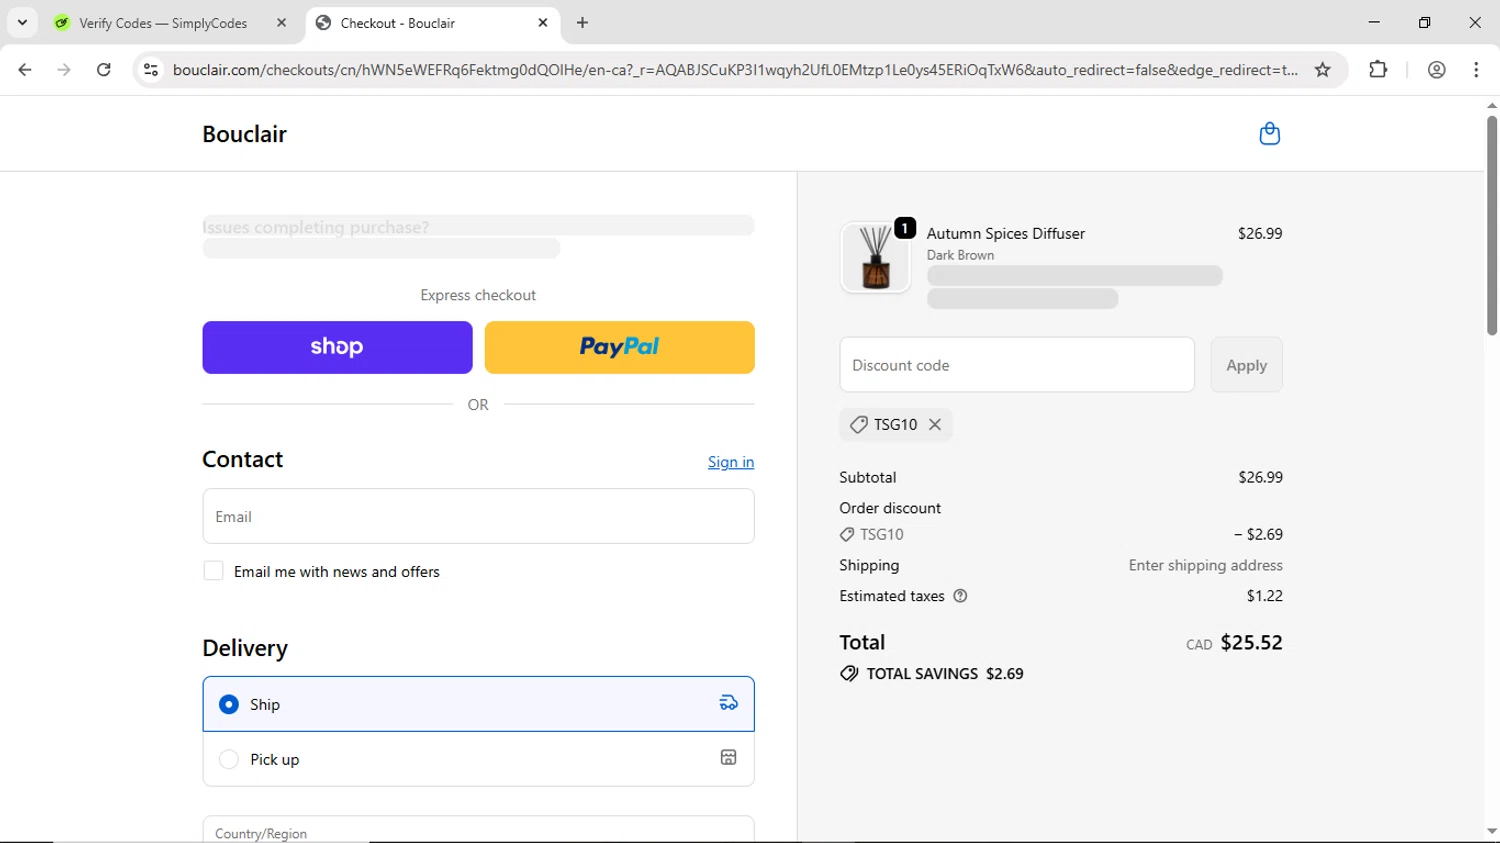This screenshot has width=1500, height=843.
Task: Go back to the previous page
Action: point(25,70)
